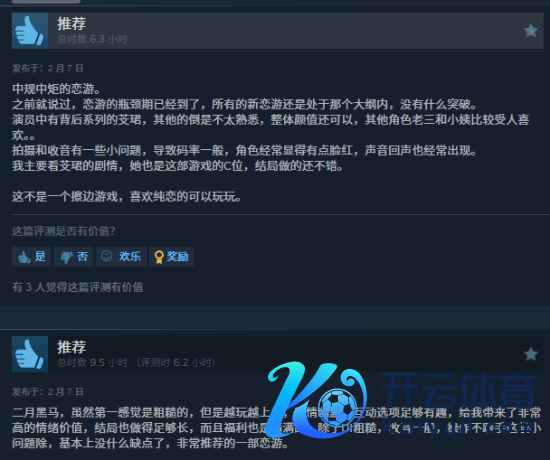Open the second review's 推荐 heading
550x460 pixels.
[72, 347]
